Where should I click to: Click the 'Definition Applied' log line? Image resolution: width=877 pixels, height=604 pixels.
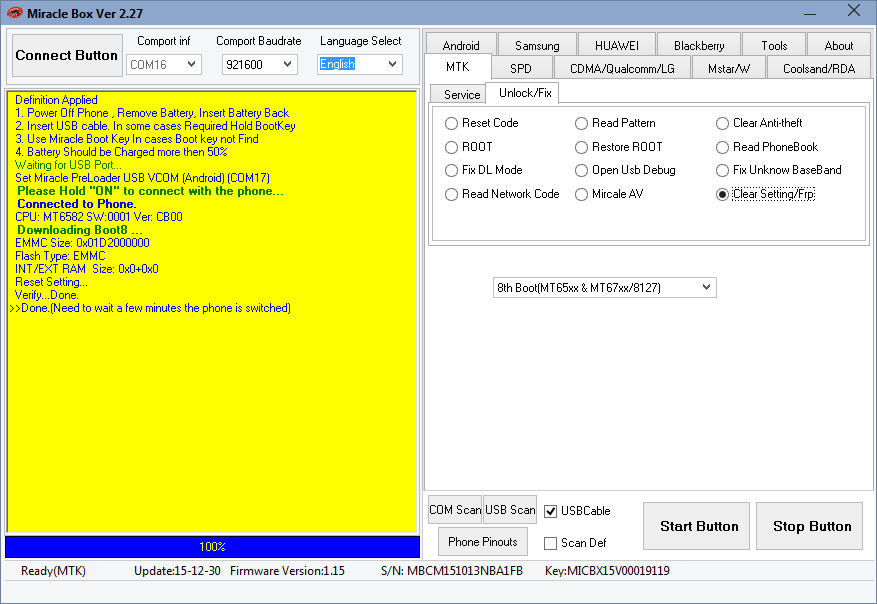pos(56,100)
